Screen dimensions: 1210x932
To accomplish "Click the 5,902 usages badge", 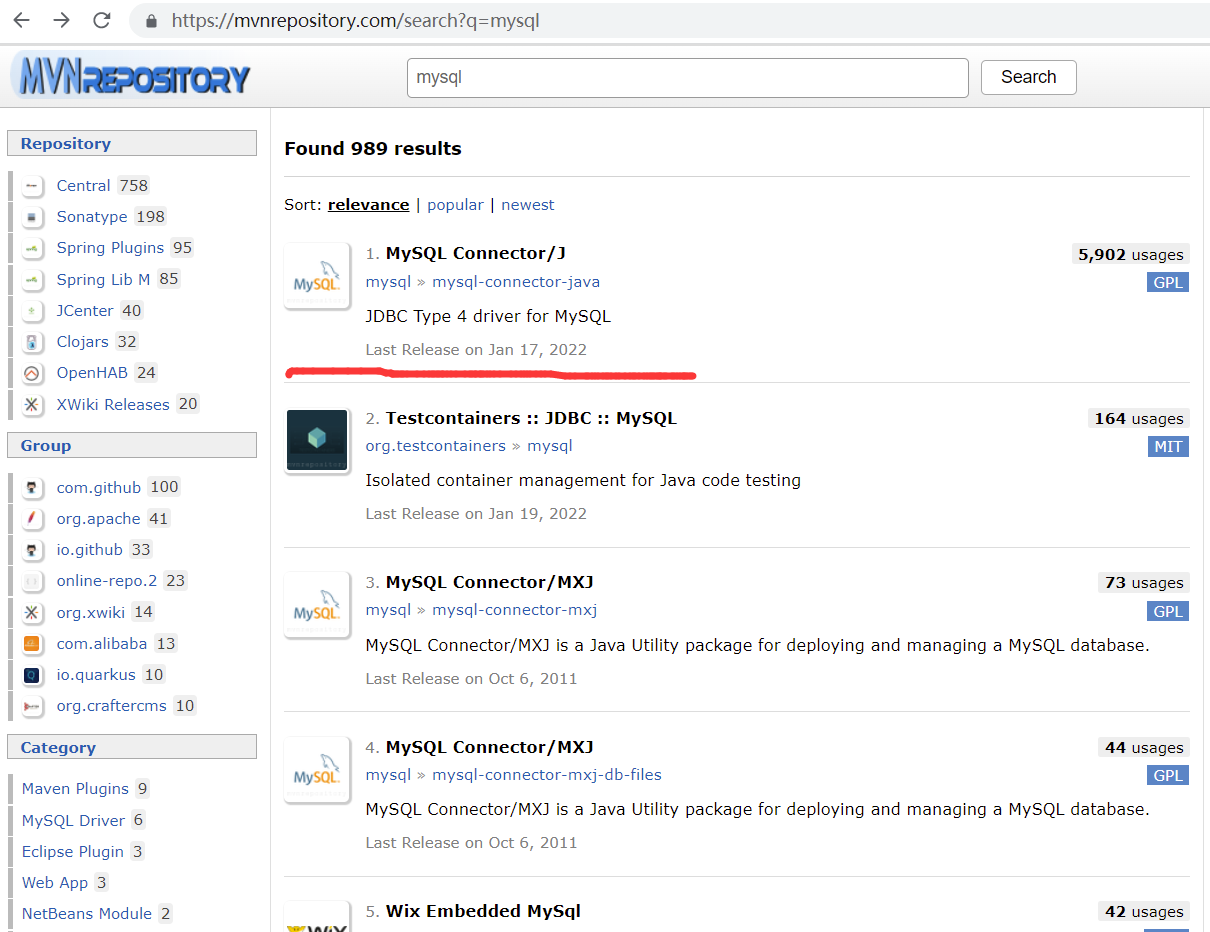I will (1130, 255).
